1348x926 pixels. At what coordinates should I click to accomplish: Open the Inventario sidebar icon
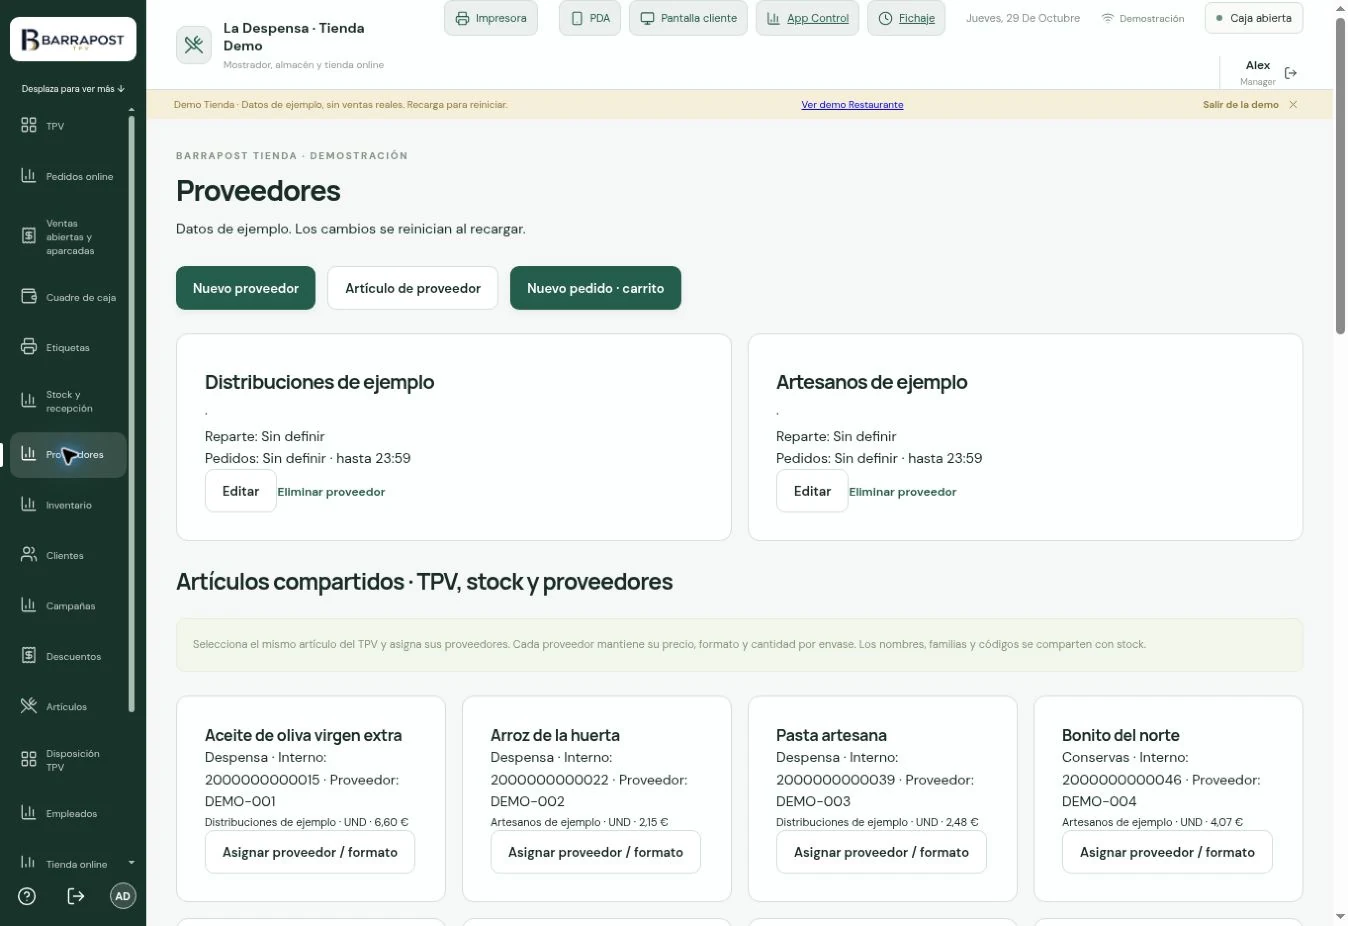pyautogui.click(x=28, y=505)
